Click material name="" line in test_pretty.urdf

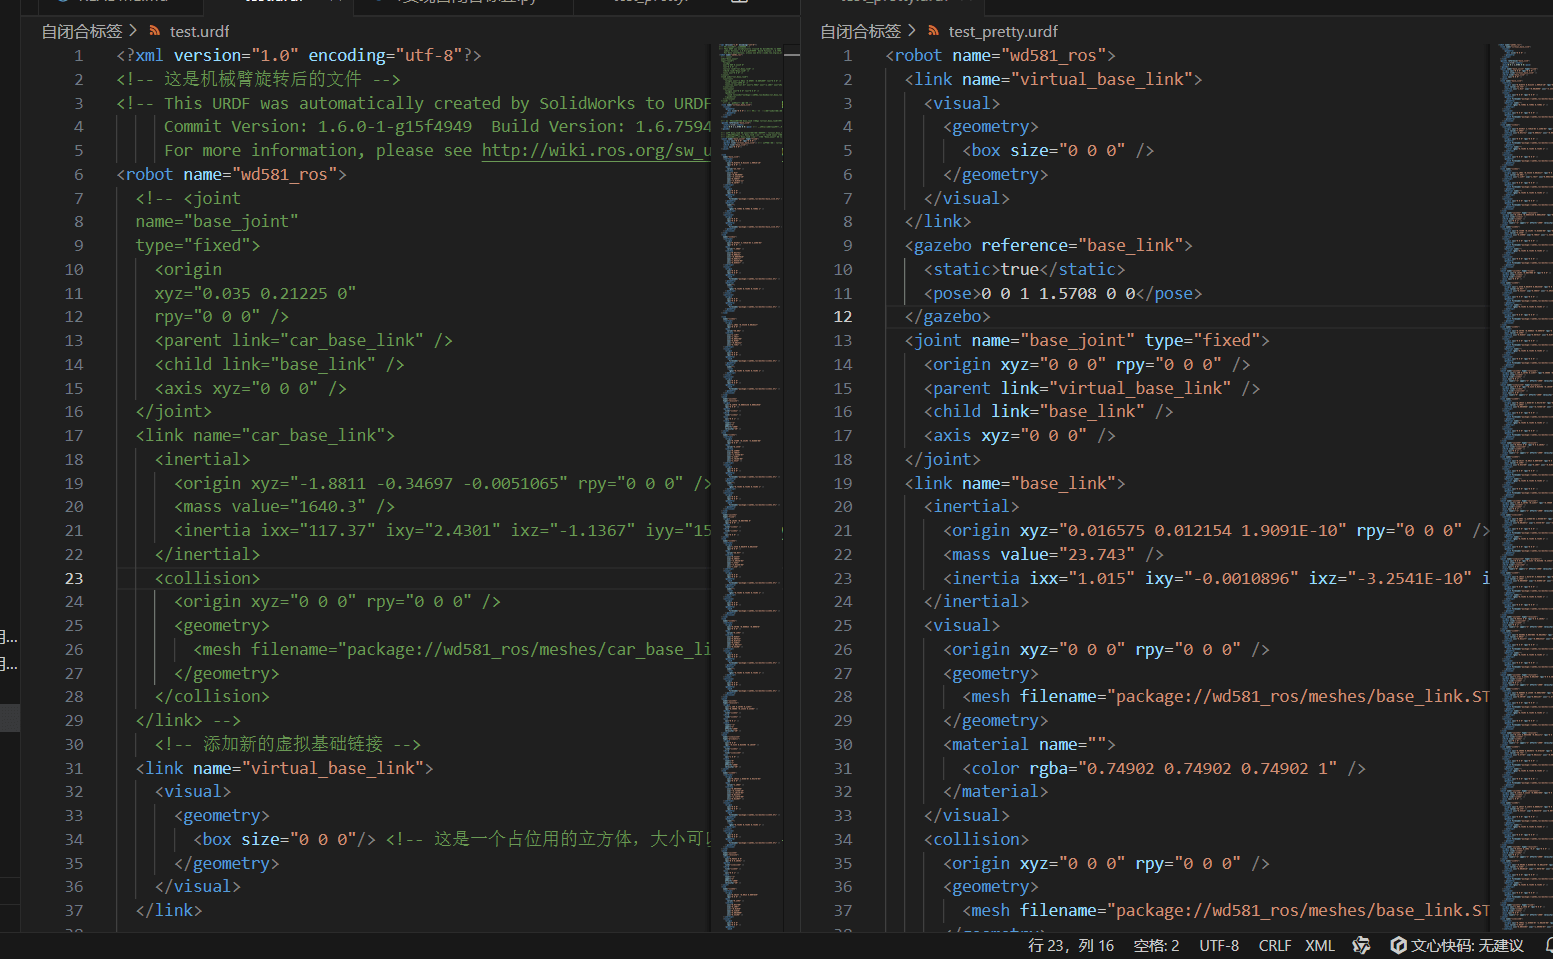[1029, 745]
